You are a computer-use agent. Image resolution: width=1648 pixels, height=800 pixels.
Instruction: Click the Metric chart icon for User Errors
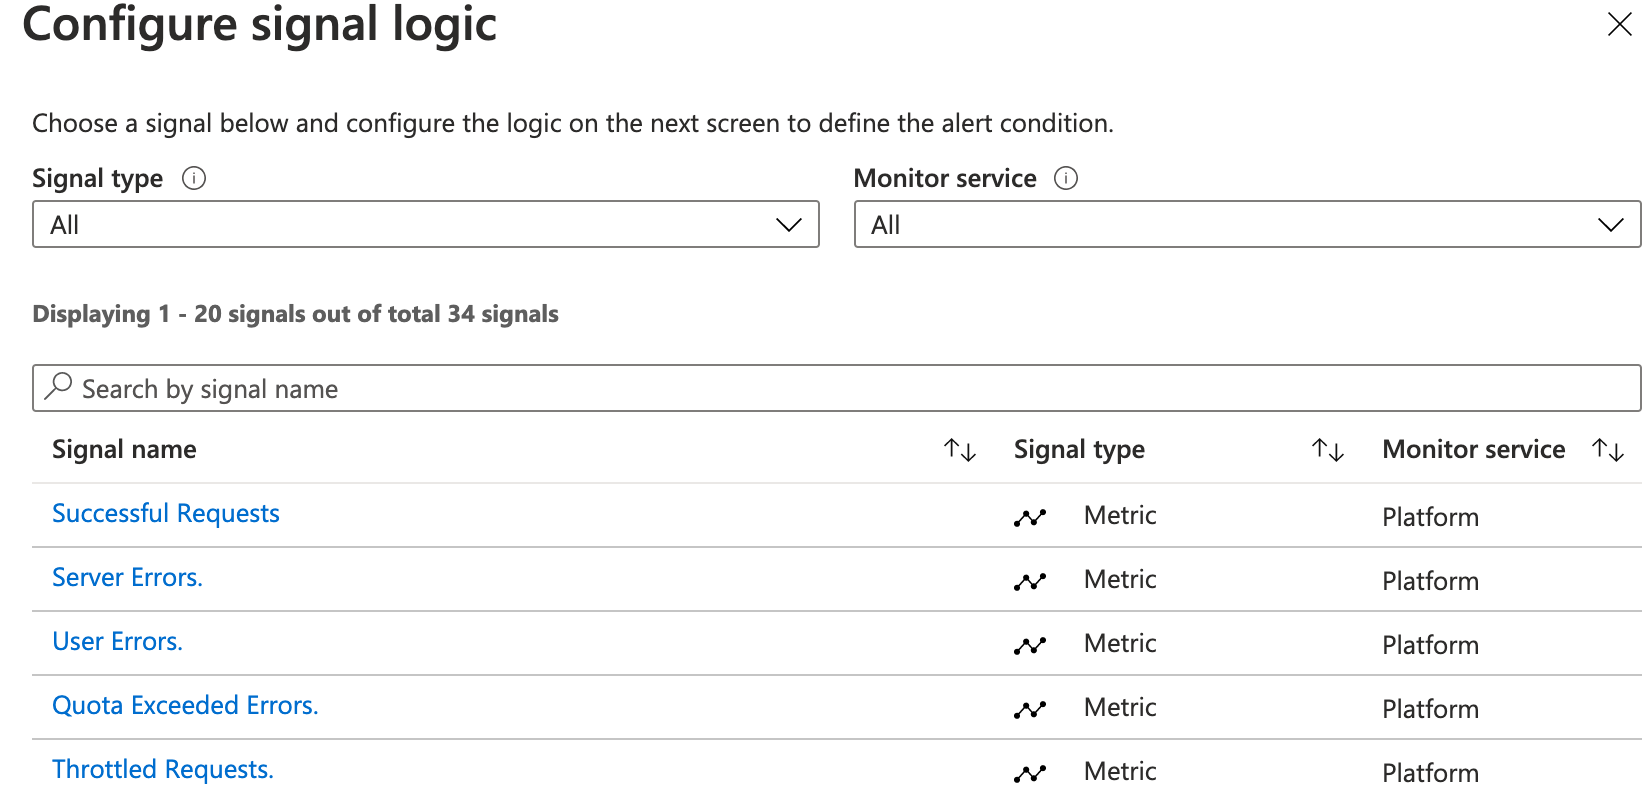[1030, 644]
